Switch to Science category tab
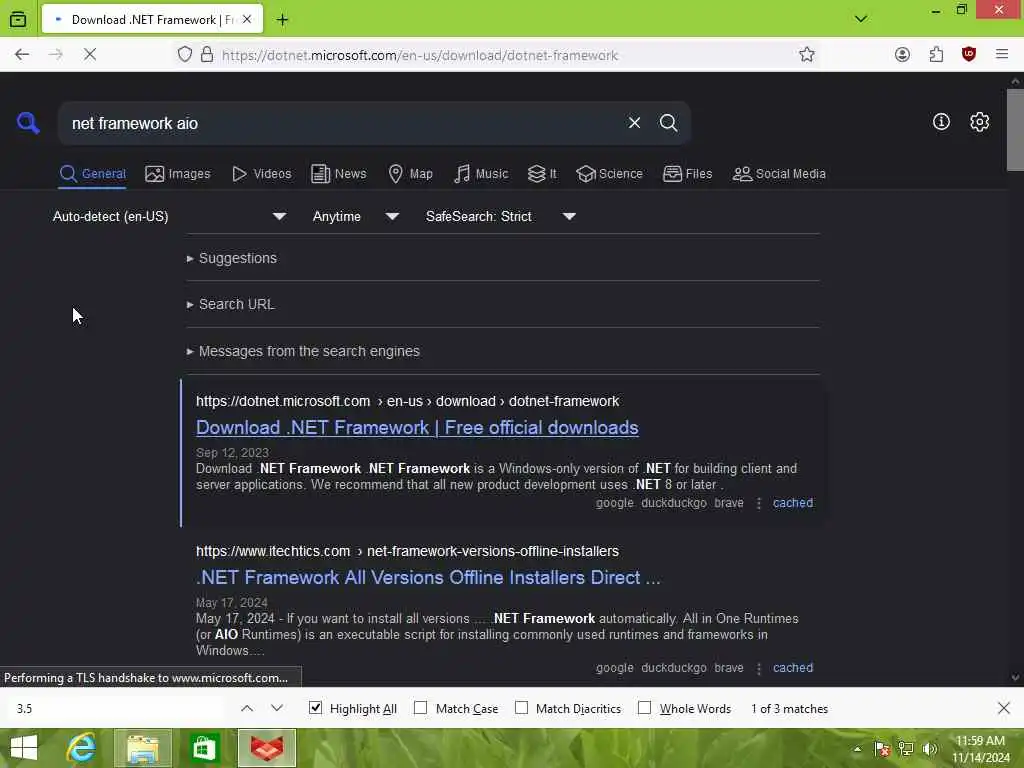The height and width of the screenshot is (768, 1024). click(609, 174)
